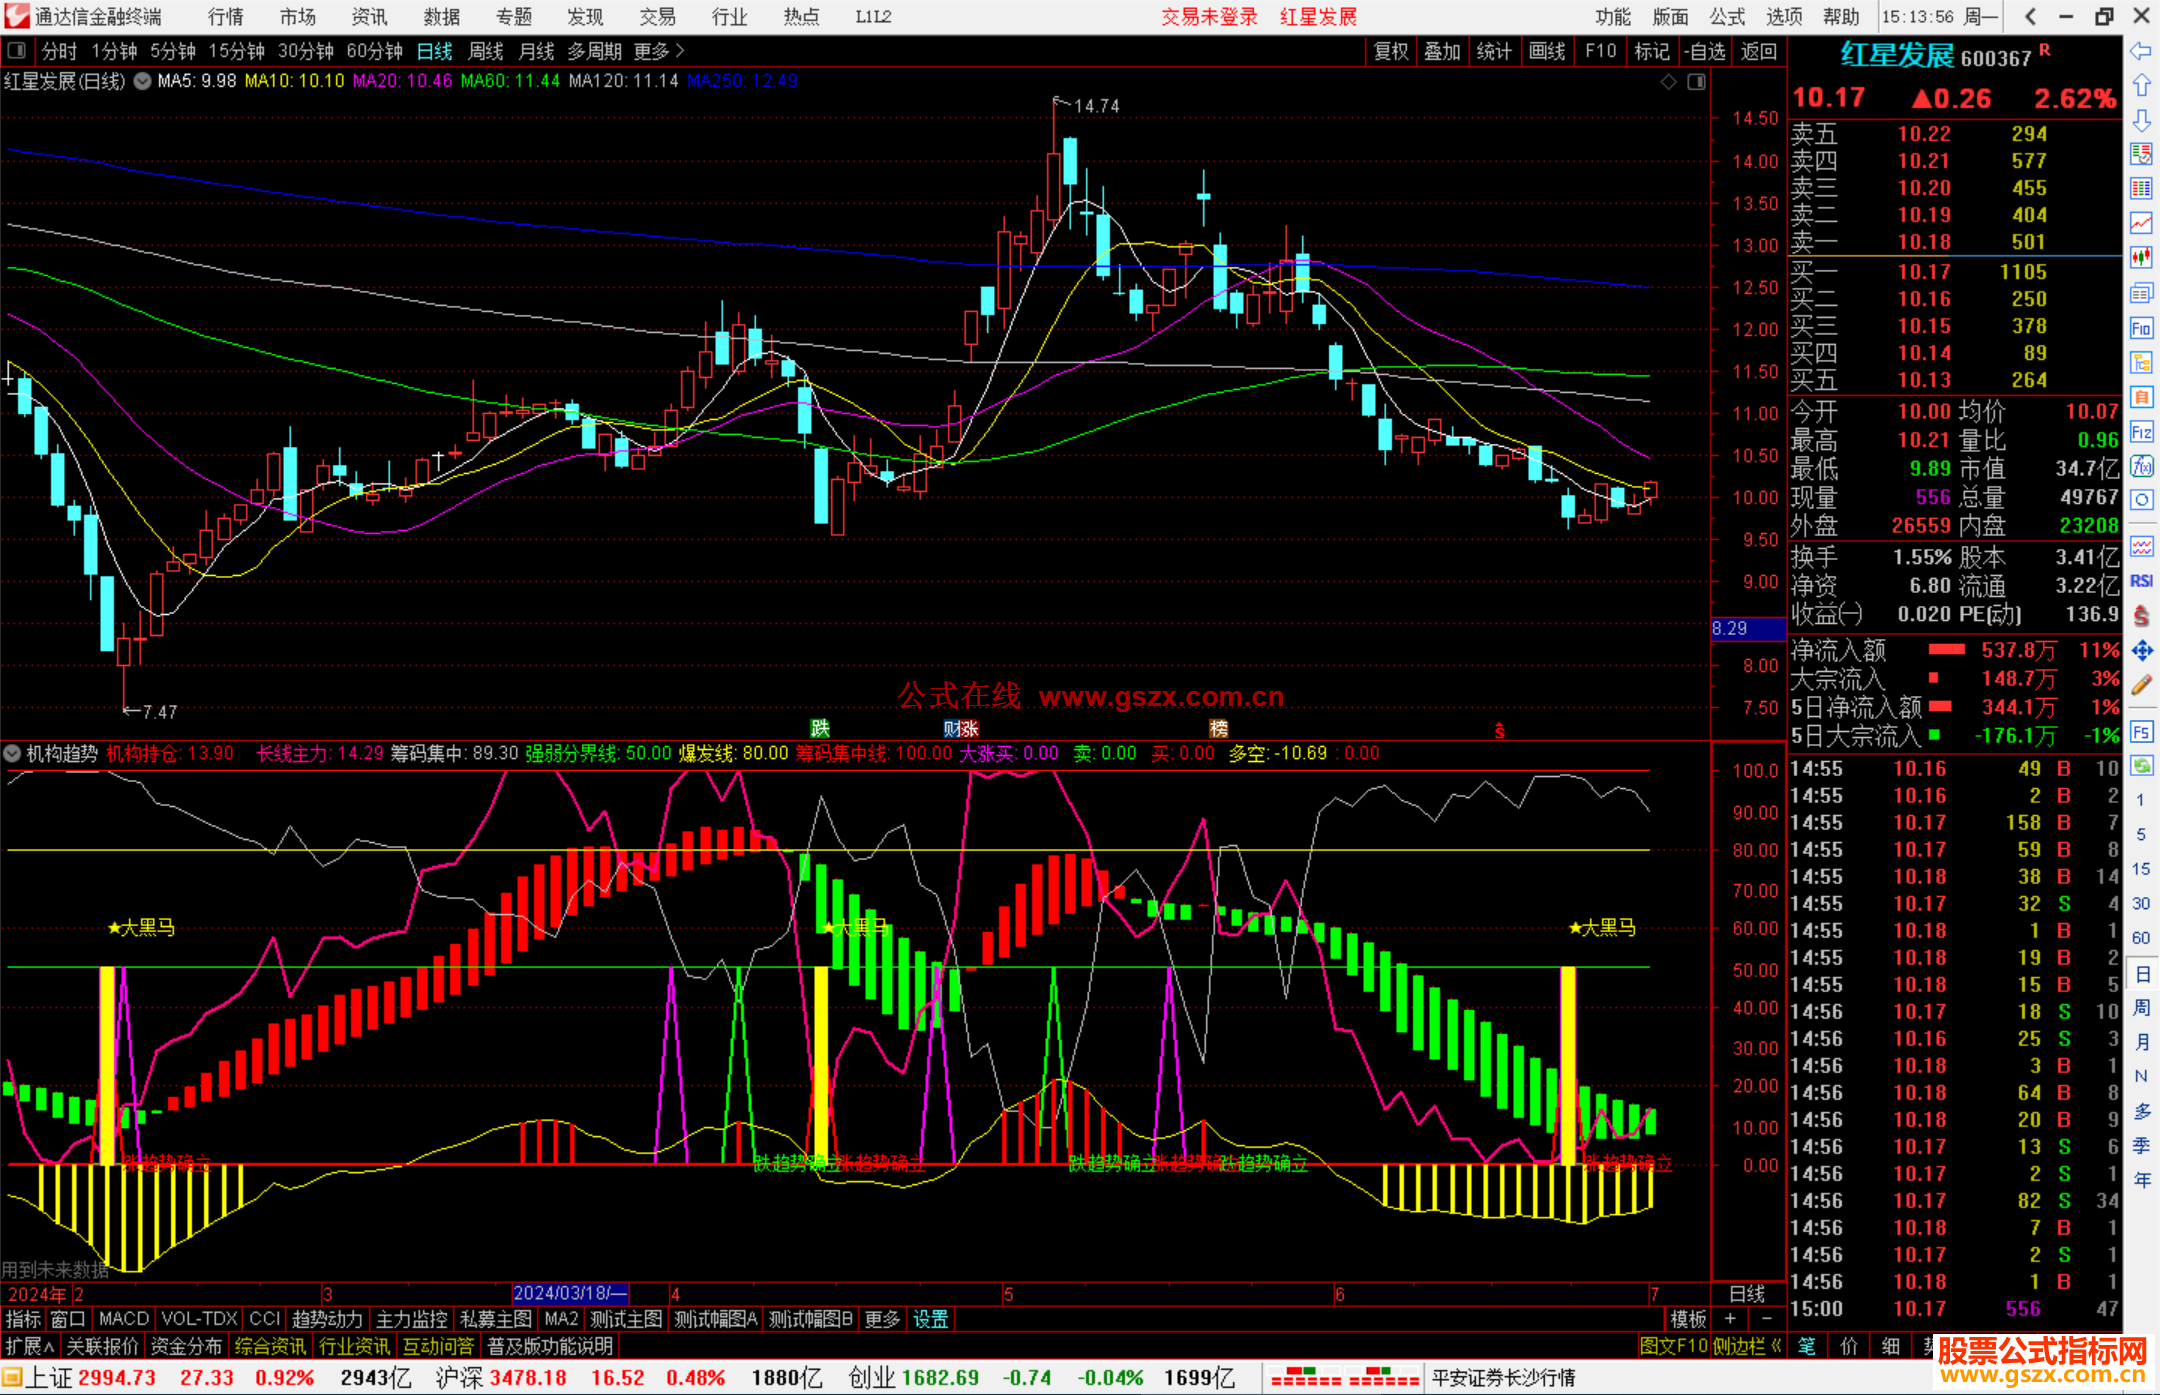Image resolution: width=2160 pixels, height=1395 pixels.
Task: Open the formula f(x) sidebar icon
Action: coord(2141,466)
